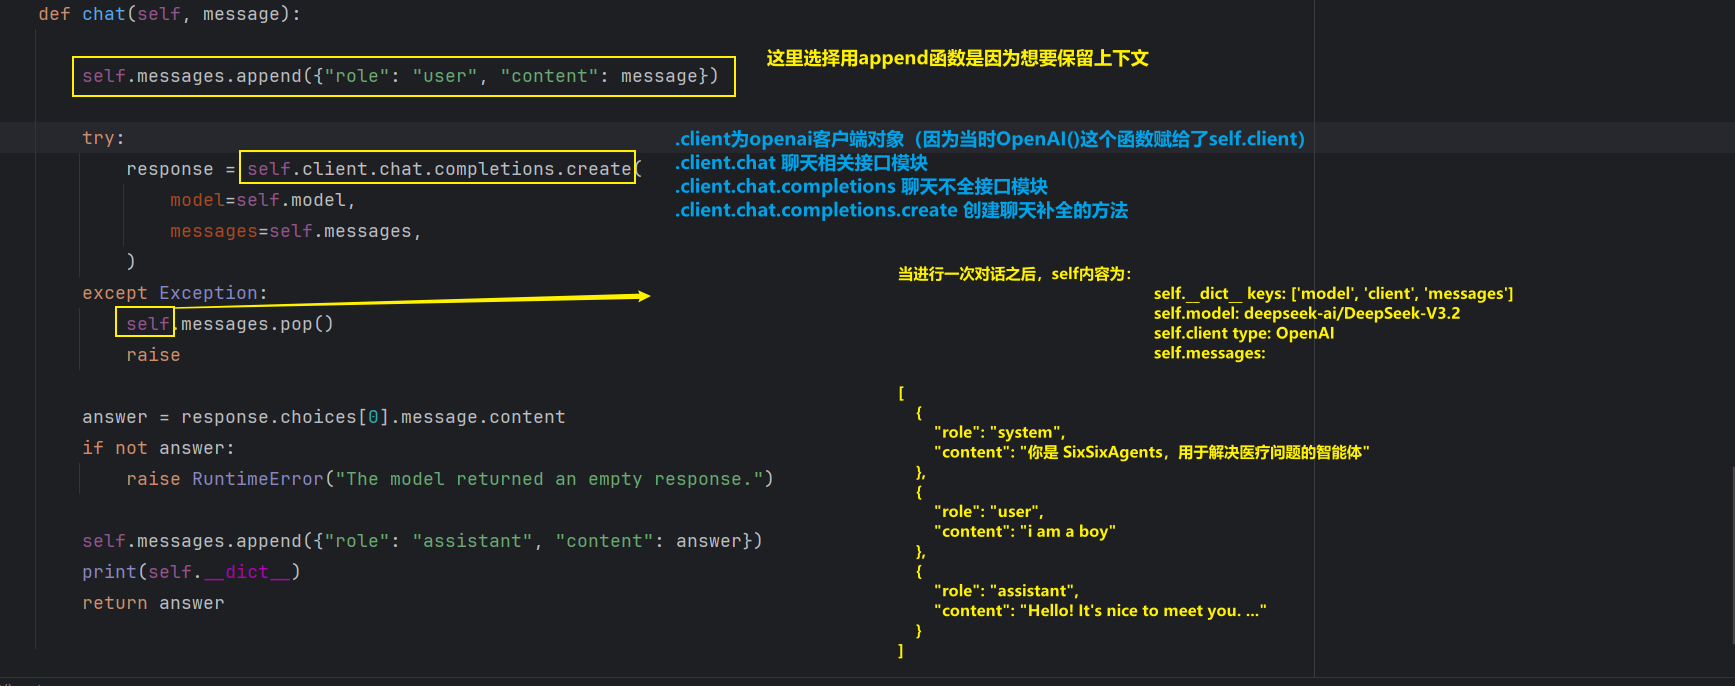Click the 'print(self.__dict__)' line
1735x686 pixels.
[191, 572]
